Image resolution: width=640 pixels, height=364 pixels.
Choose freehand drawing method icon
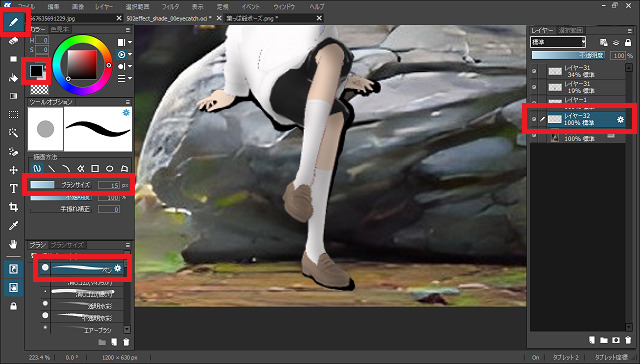pyautogui.click(x=37, y=168)
